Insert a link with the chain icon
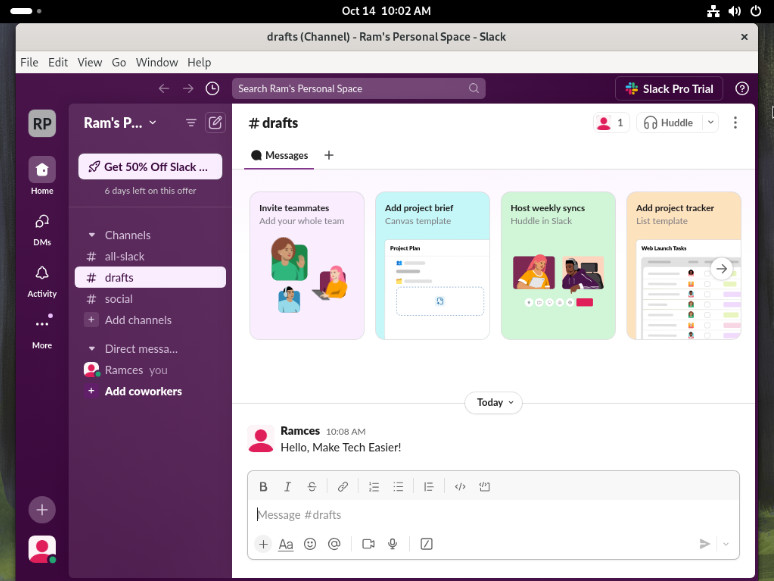The height and width of the screenshot is (581, 774). [343, 487]
